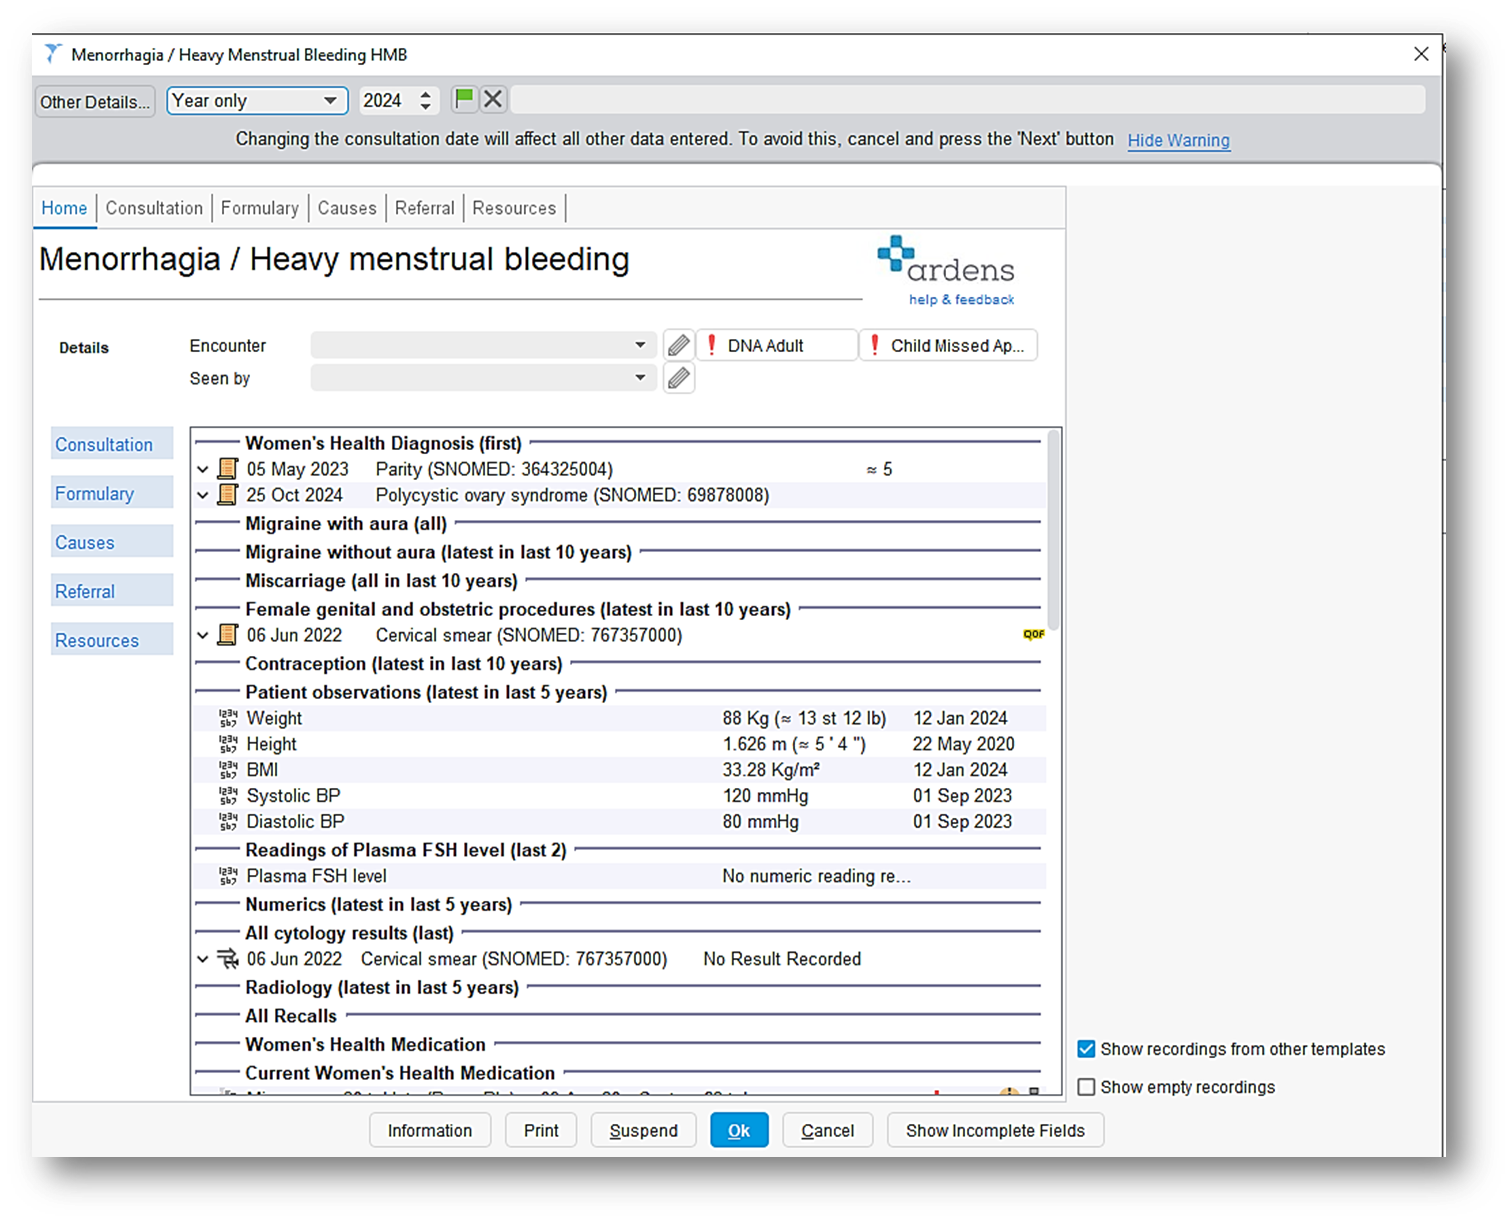This screenshot has width=1511, height=1222.
Task: Click paperclip icon next to Encounter field
Action: pyautogui.click(x=679, y=345)
